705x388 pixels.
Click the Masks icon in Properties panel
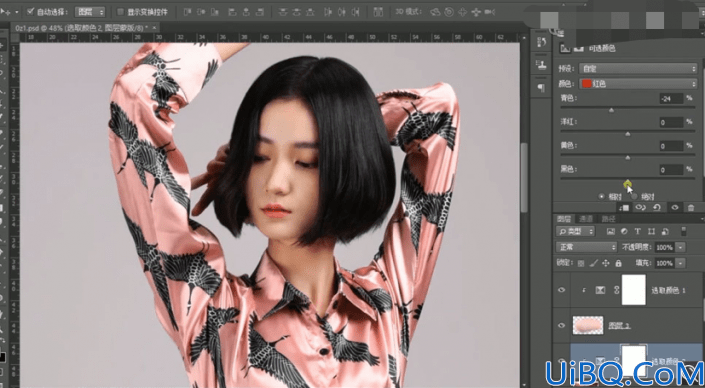pos(579,48)
